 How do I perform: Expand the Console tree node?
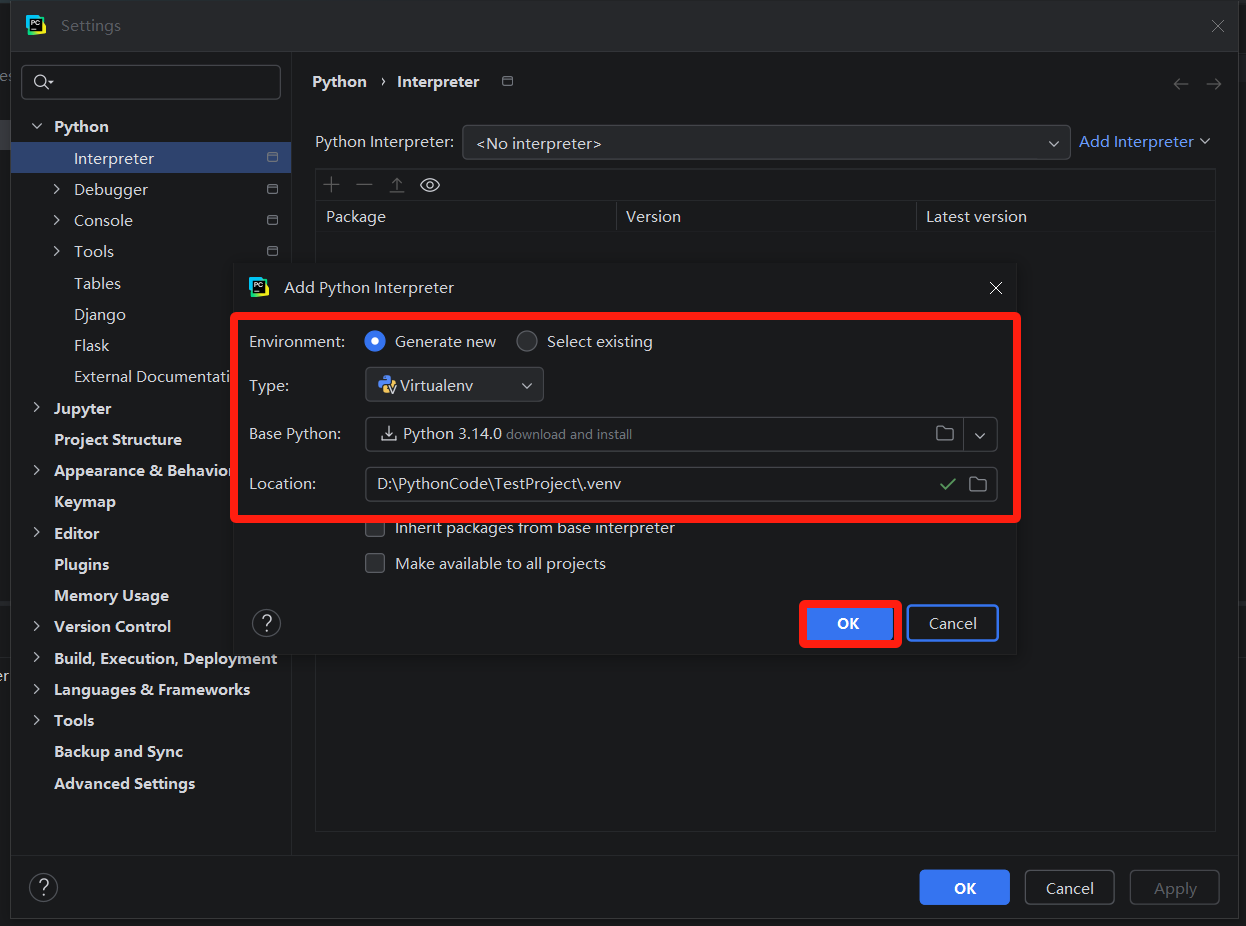tap(57, 220)
